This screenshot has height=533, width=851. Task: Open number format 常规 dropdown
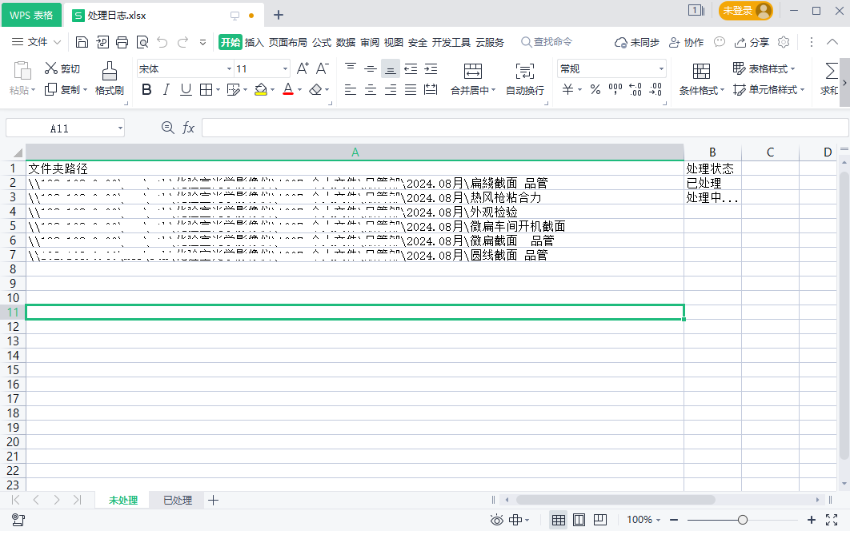661,68
